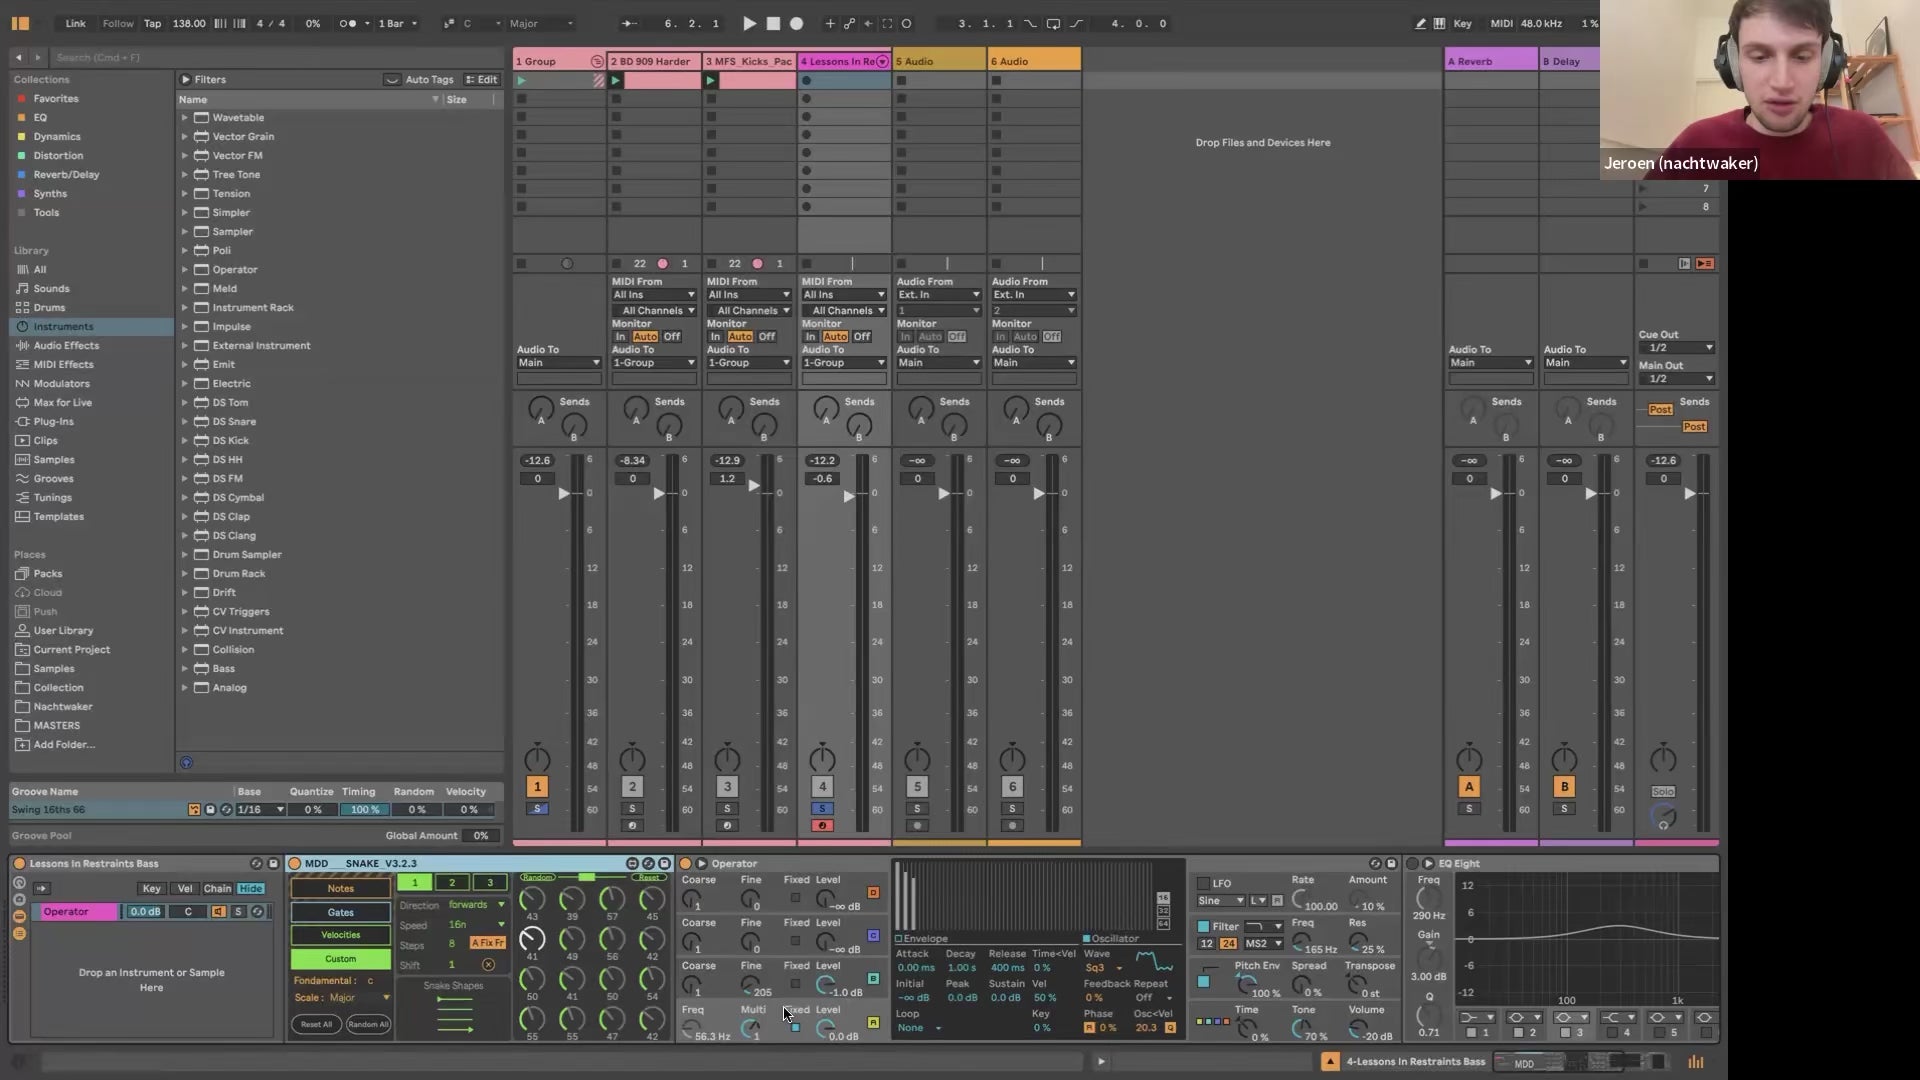Select Audio Effects in Library sidebar

[x=66, y=346]
